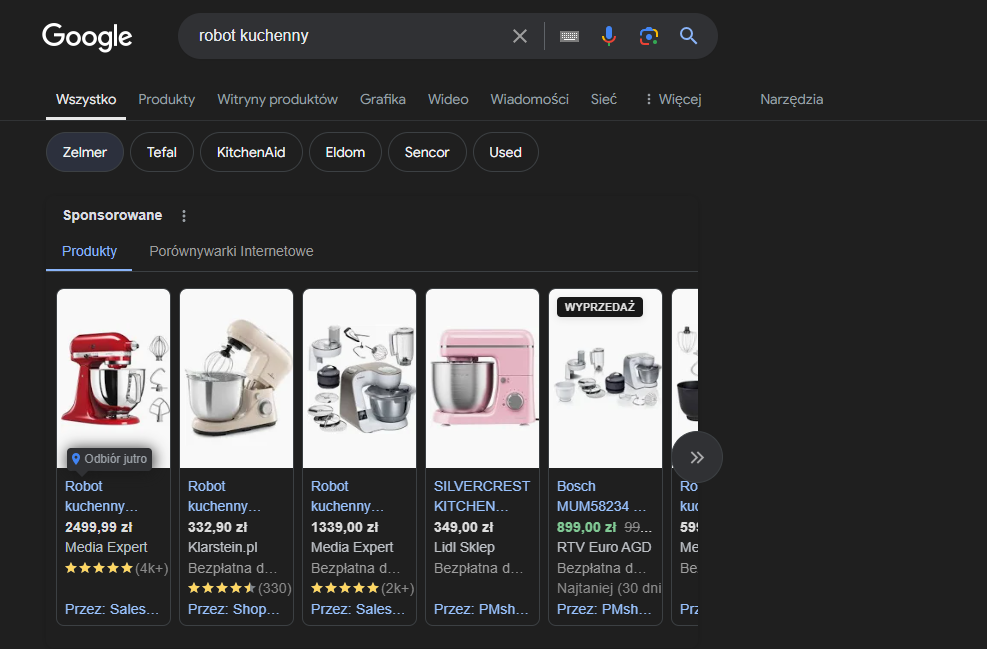This screenshot has height=649, width=987.
Task: Select the Used filter chip
Action: [x=505, y=152]
